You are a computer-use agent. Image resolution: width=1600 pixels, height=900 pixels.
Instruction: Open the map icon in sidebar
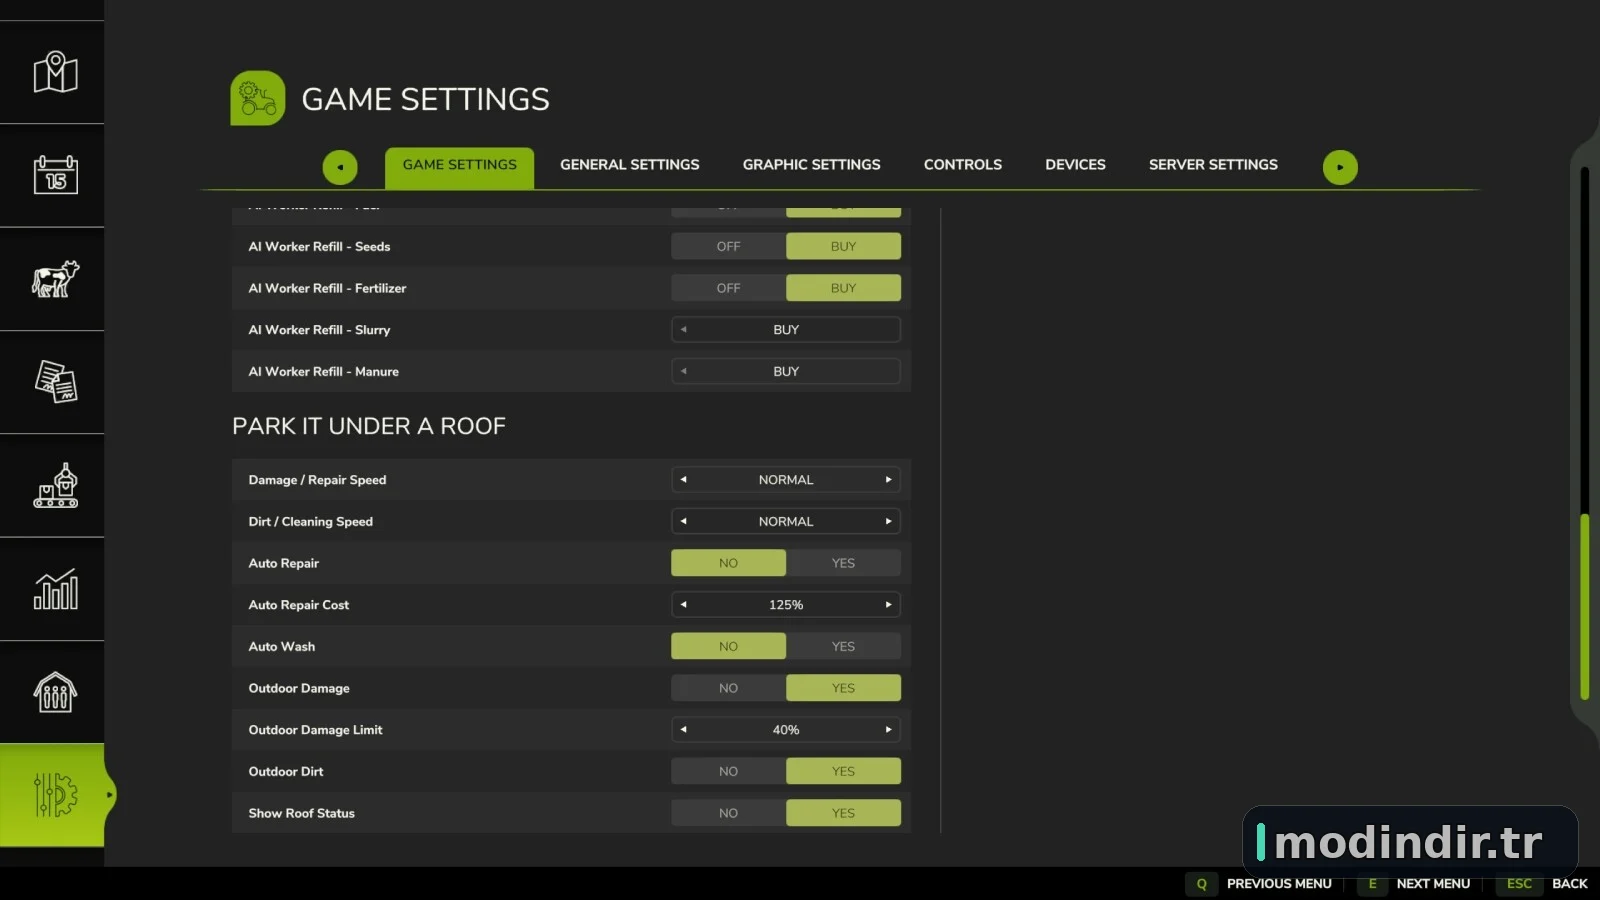tap(55, 72)
